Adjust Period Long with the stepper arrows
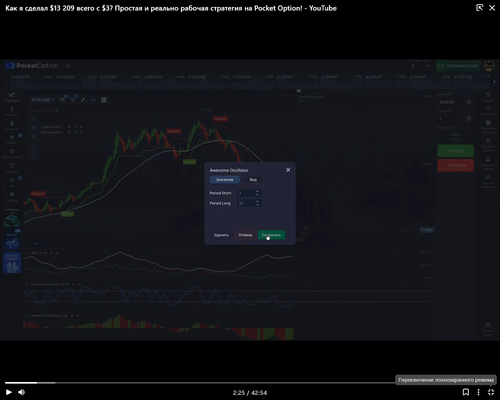This screenshot has width=500, height=400. [x=257, y=203]
